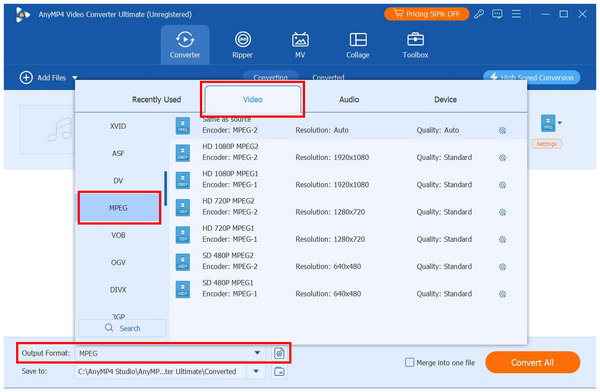Click the Add Files label
Viewport: 600px width, 392px height.
51,78
